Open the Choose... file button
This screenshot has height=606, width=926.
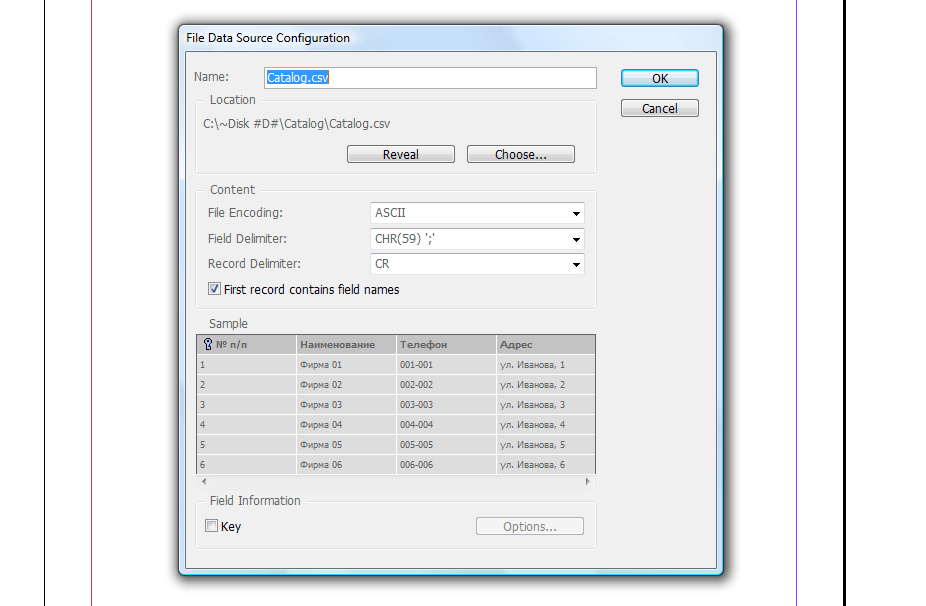(x=520, y=154)
